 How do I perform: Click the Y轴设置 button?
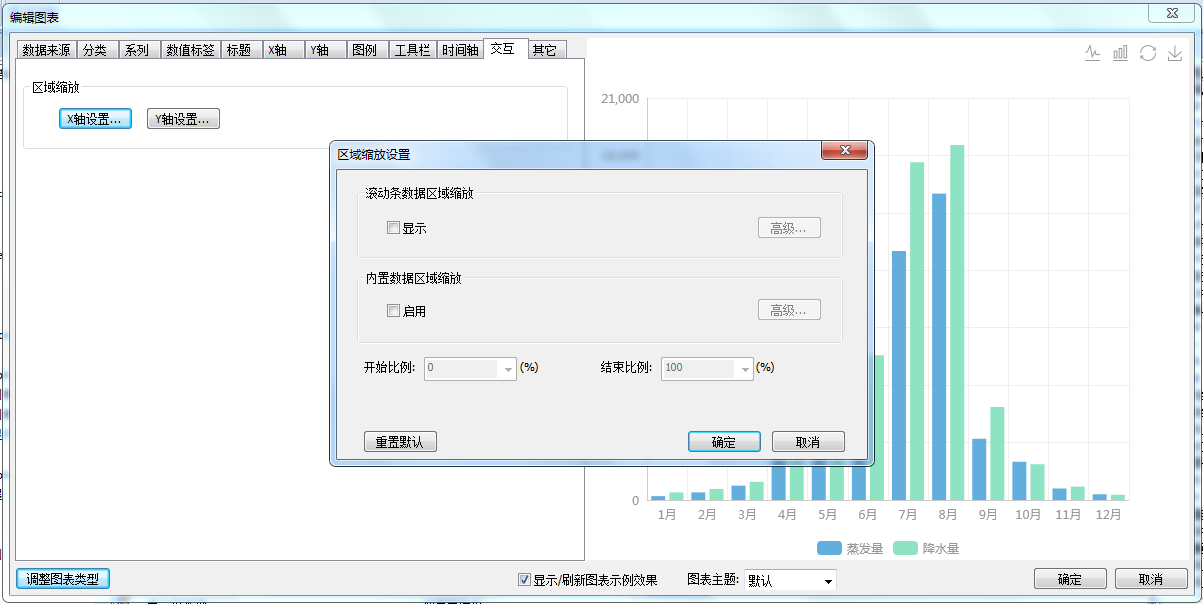(x=183, y=119)
